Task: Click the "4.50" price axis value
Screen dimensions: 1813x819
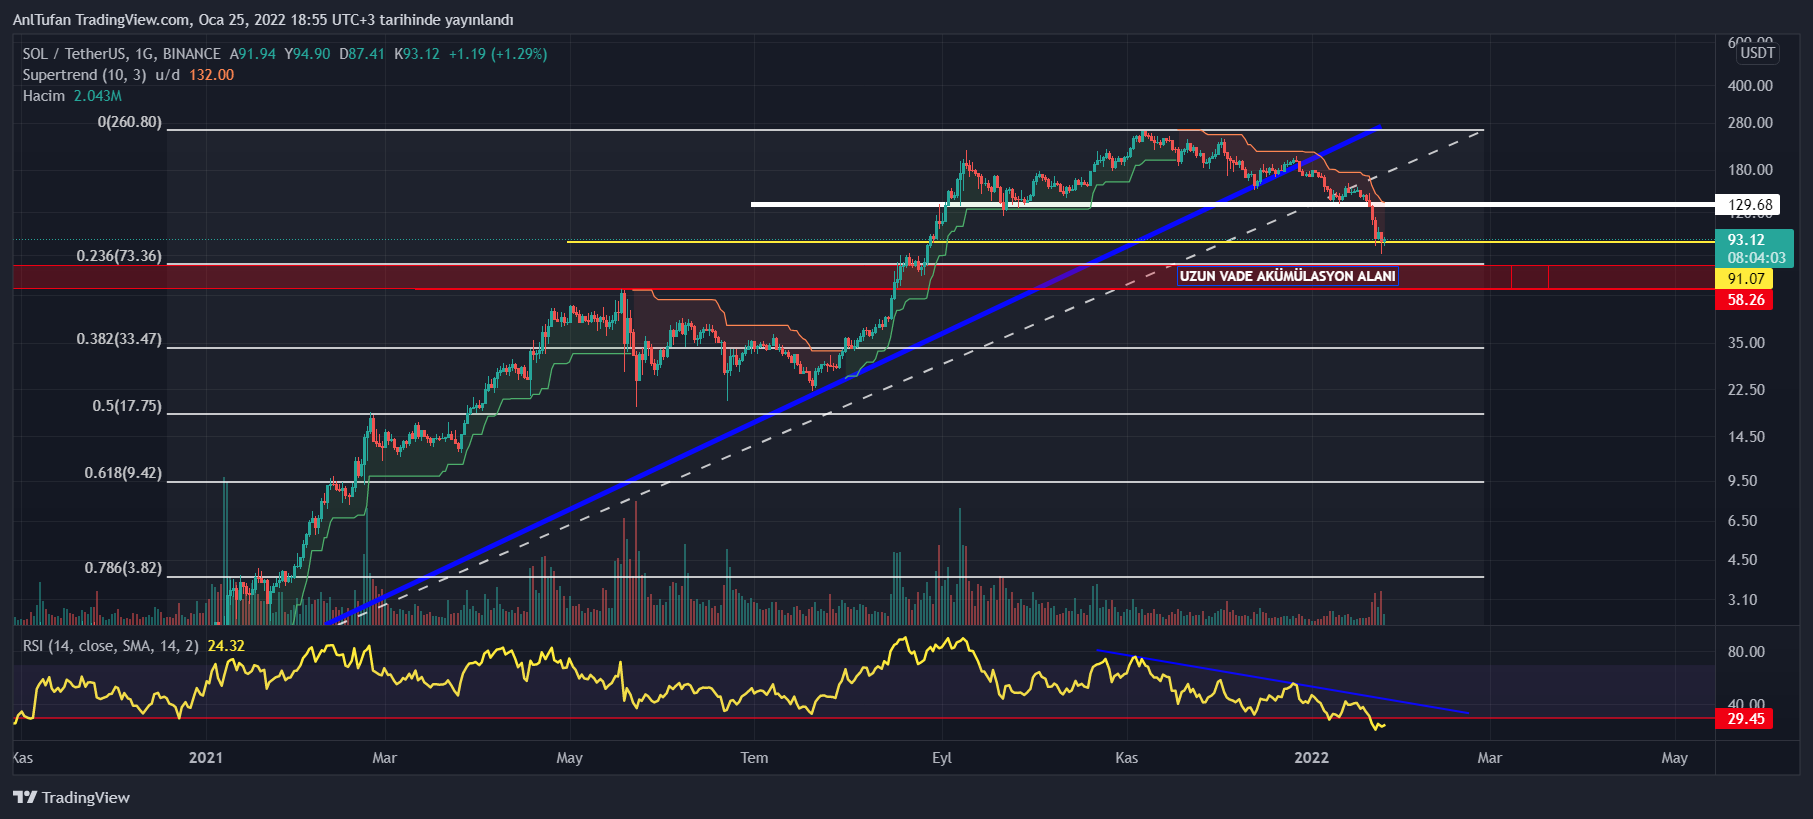Action: [x=1742, y=560]
